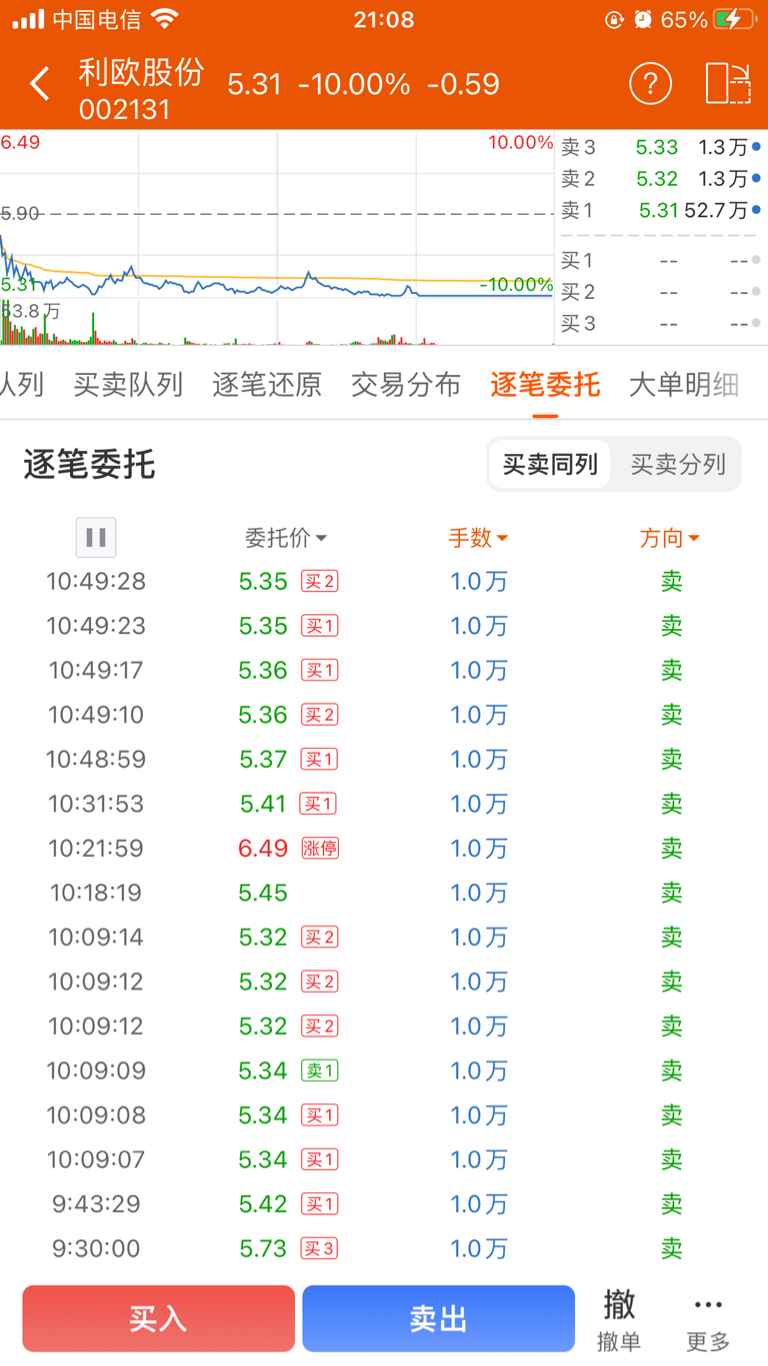
Task: Select the 10:18:19 order at 5.45
Action: pos(384,893)
